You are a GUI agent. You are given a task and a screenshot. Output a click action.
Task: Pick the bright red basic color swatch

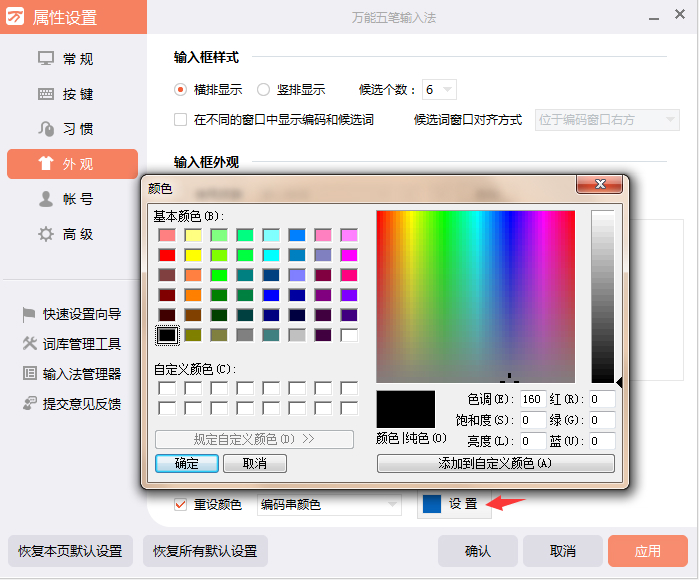coord(167,255)
